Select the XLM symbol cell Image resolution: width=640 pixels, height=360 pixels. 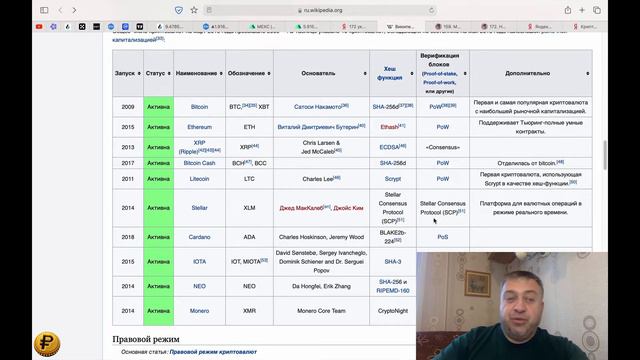click(x=249, y=208)
